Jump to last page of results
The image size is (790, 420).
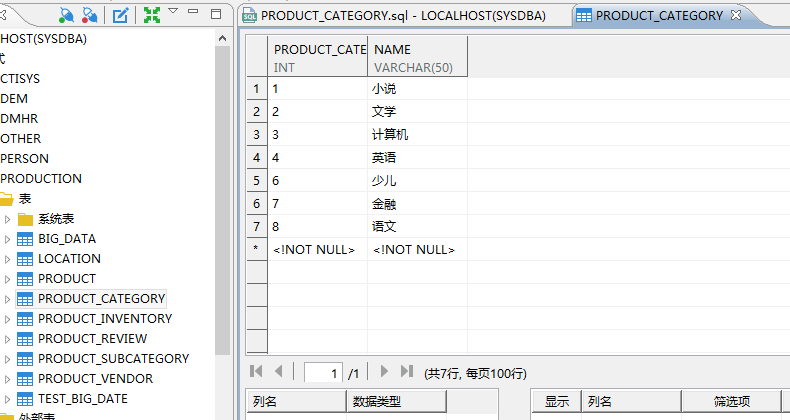pos(407,372)
